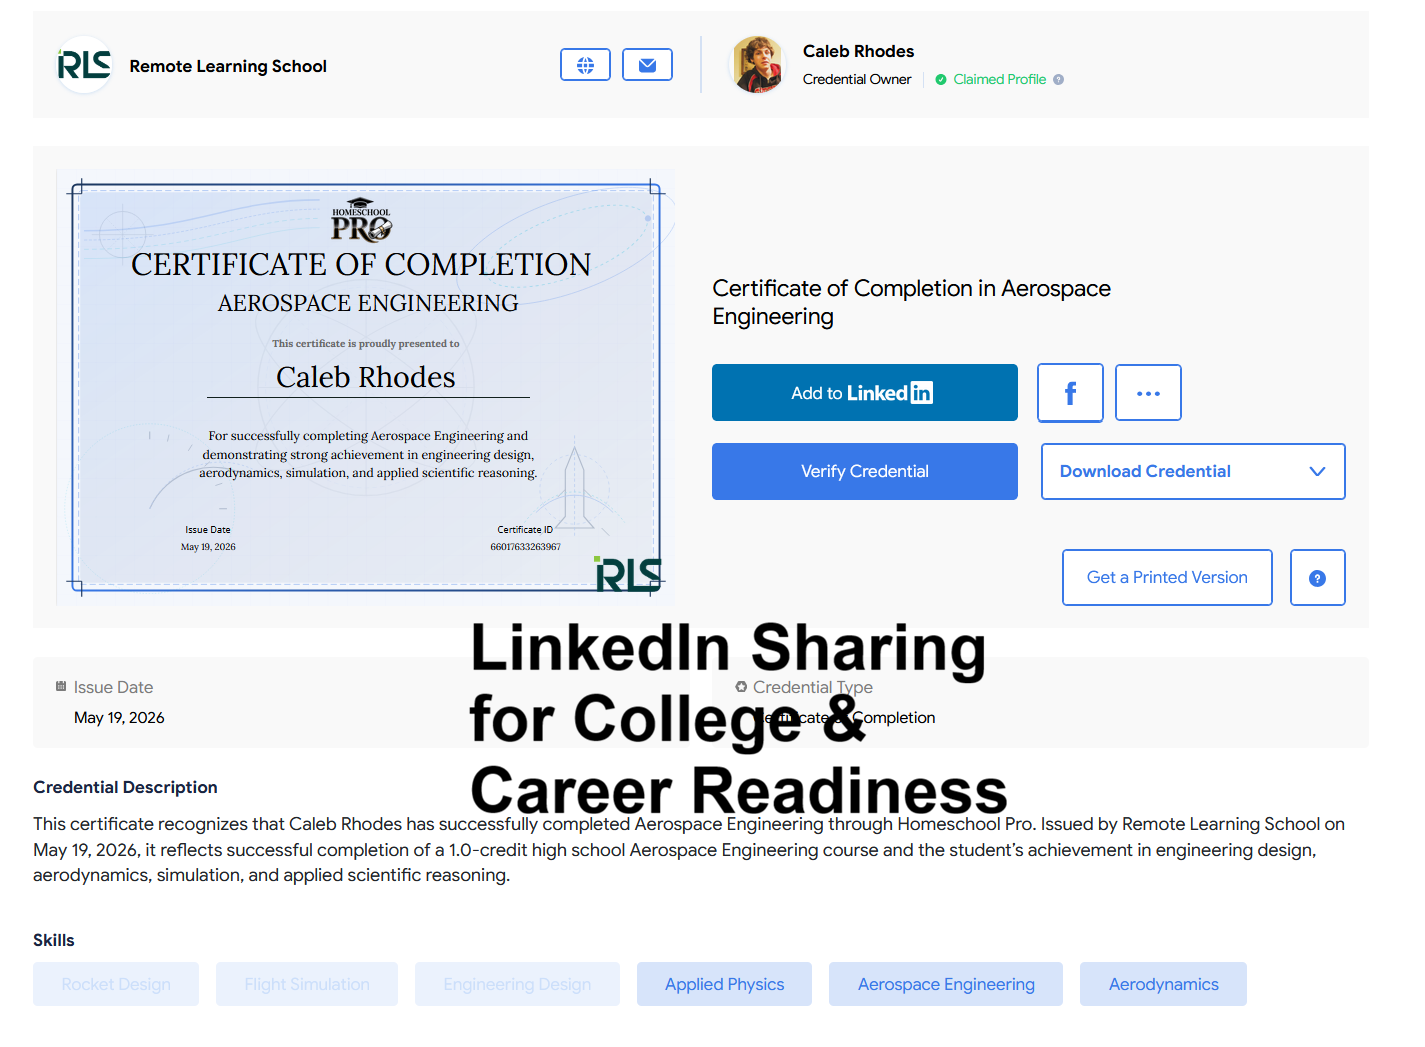Enlarge the Aerospace Engineering certificate image
The height and width of the screenshot is (1047, 1425).
coord(366,387)
